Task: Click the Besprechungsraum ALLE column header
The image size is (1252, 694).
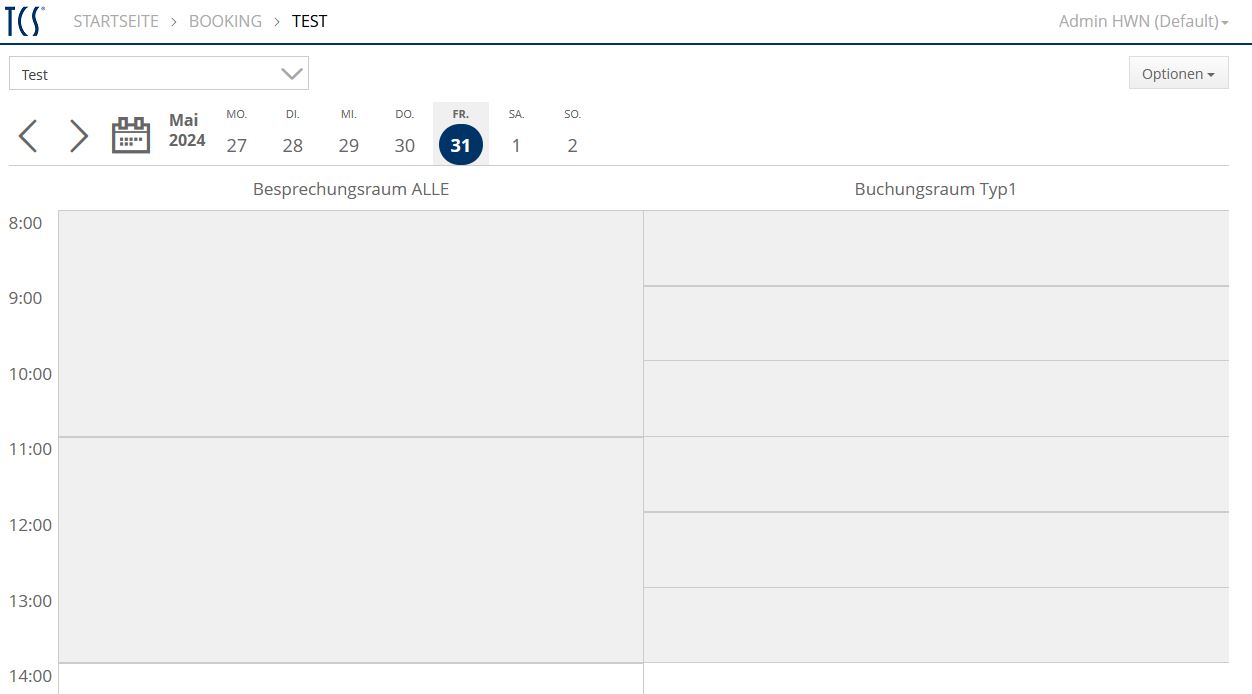Action: (x=351, y=189)
